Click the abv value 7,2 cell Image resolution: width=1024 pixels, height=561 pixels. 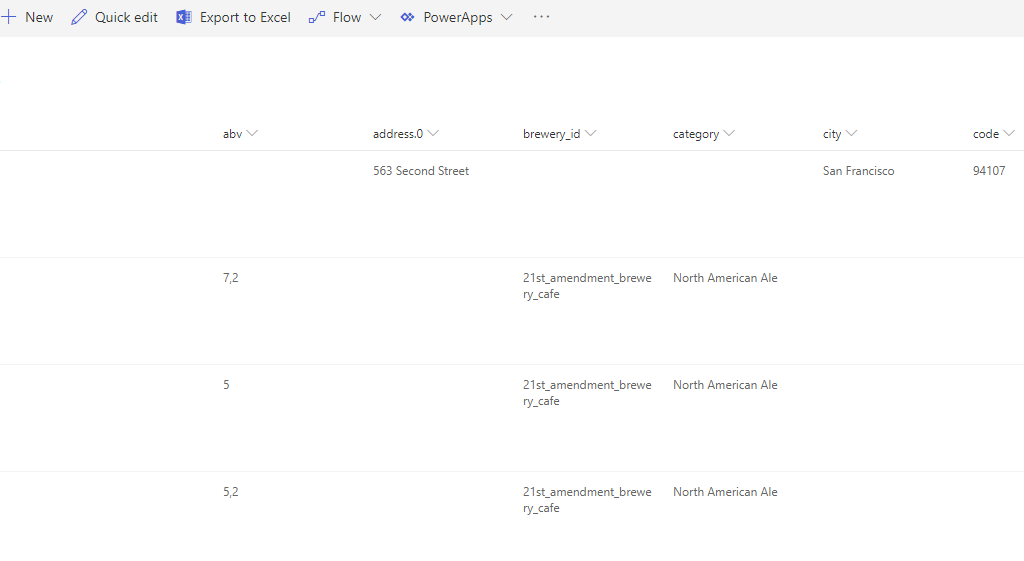pyautogui.click(x=231, y=278)
